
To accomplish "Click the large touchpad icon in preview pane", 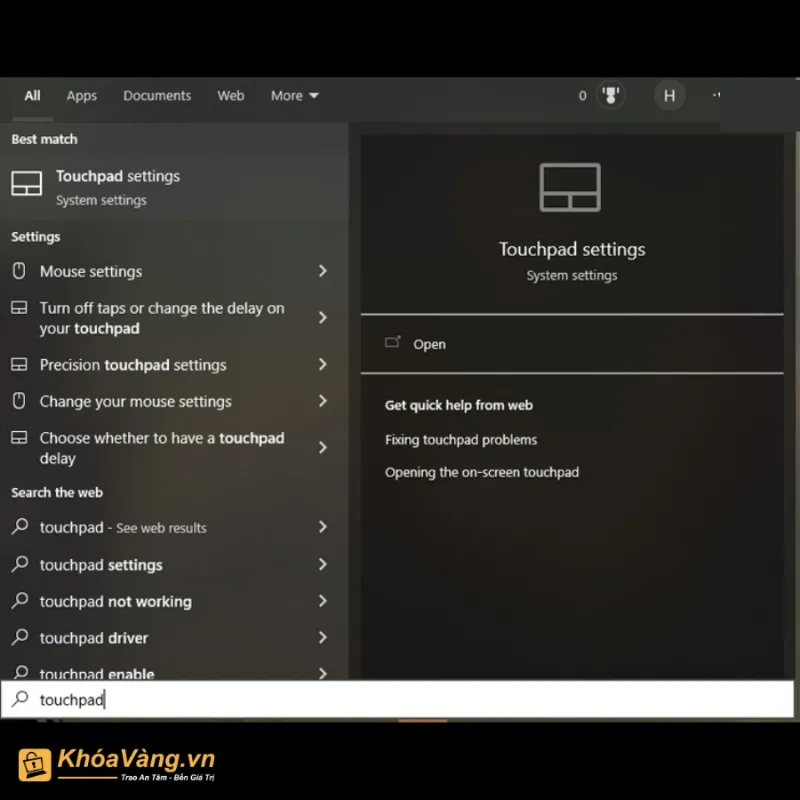I will pyautogui.click(x=570, y=187).
